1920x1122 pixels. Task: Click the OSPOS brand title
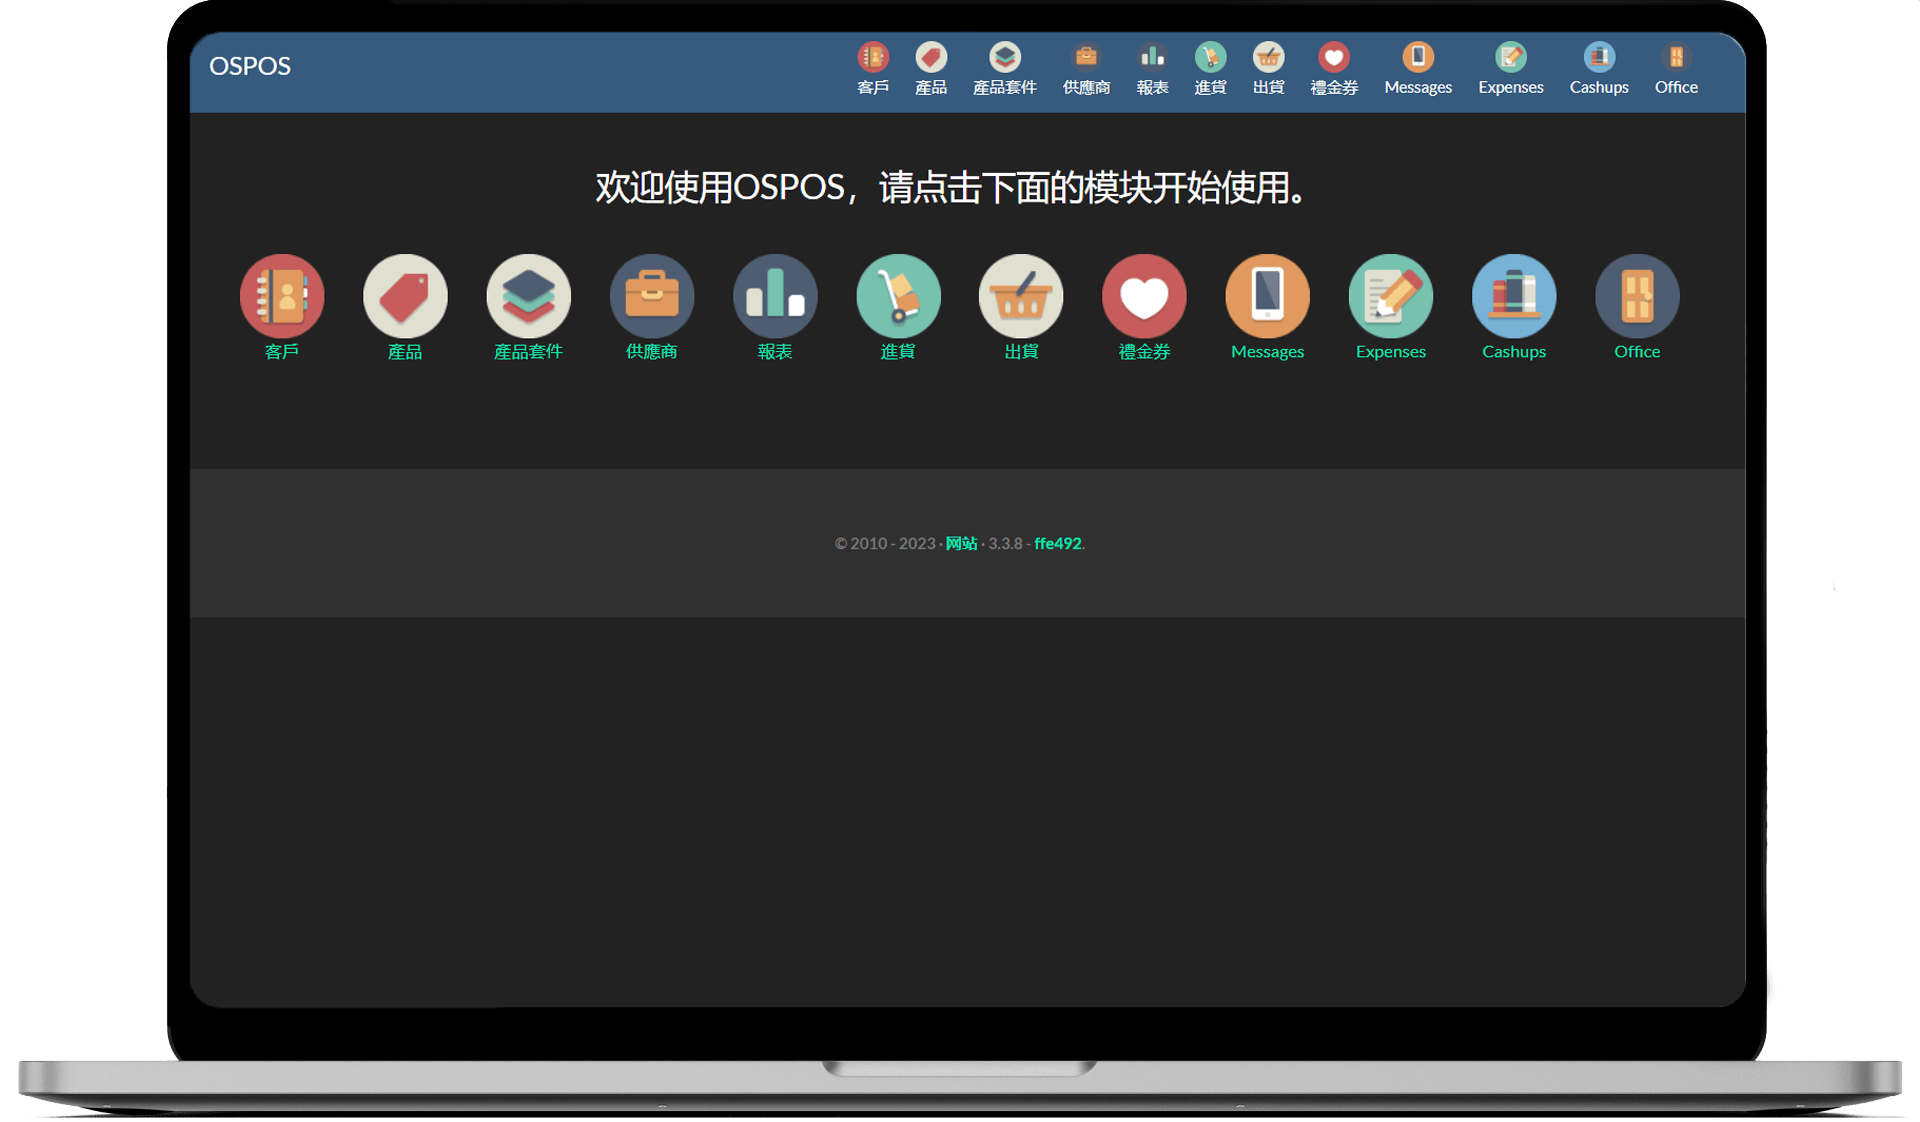[x=250, y=66]
